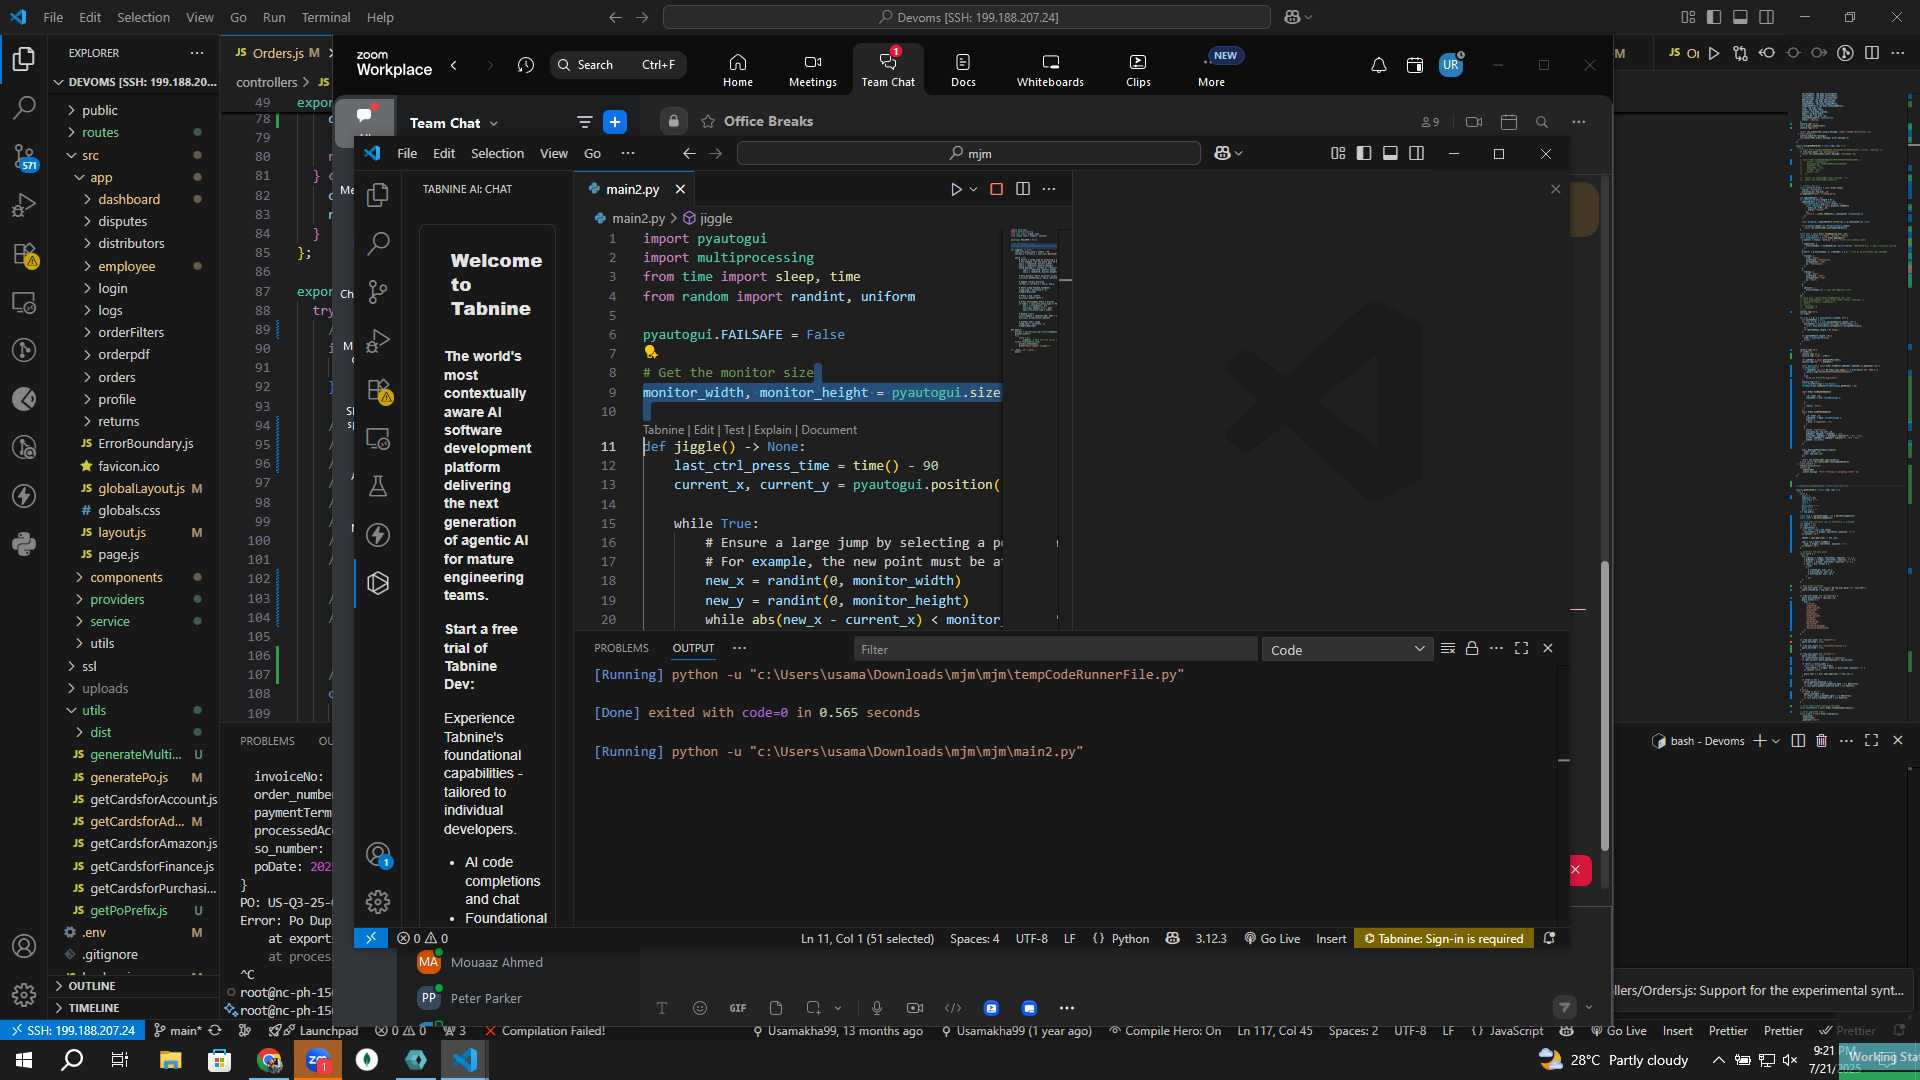Open Team Chat header dropdown chevron

click(494, 123)
